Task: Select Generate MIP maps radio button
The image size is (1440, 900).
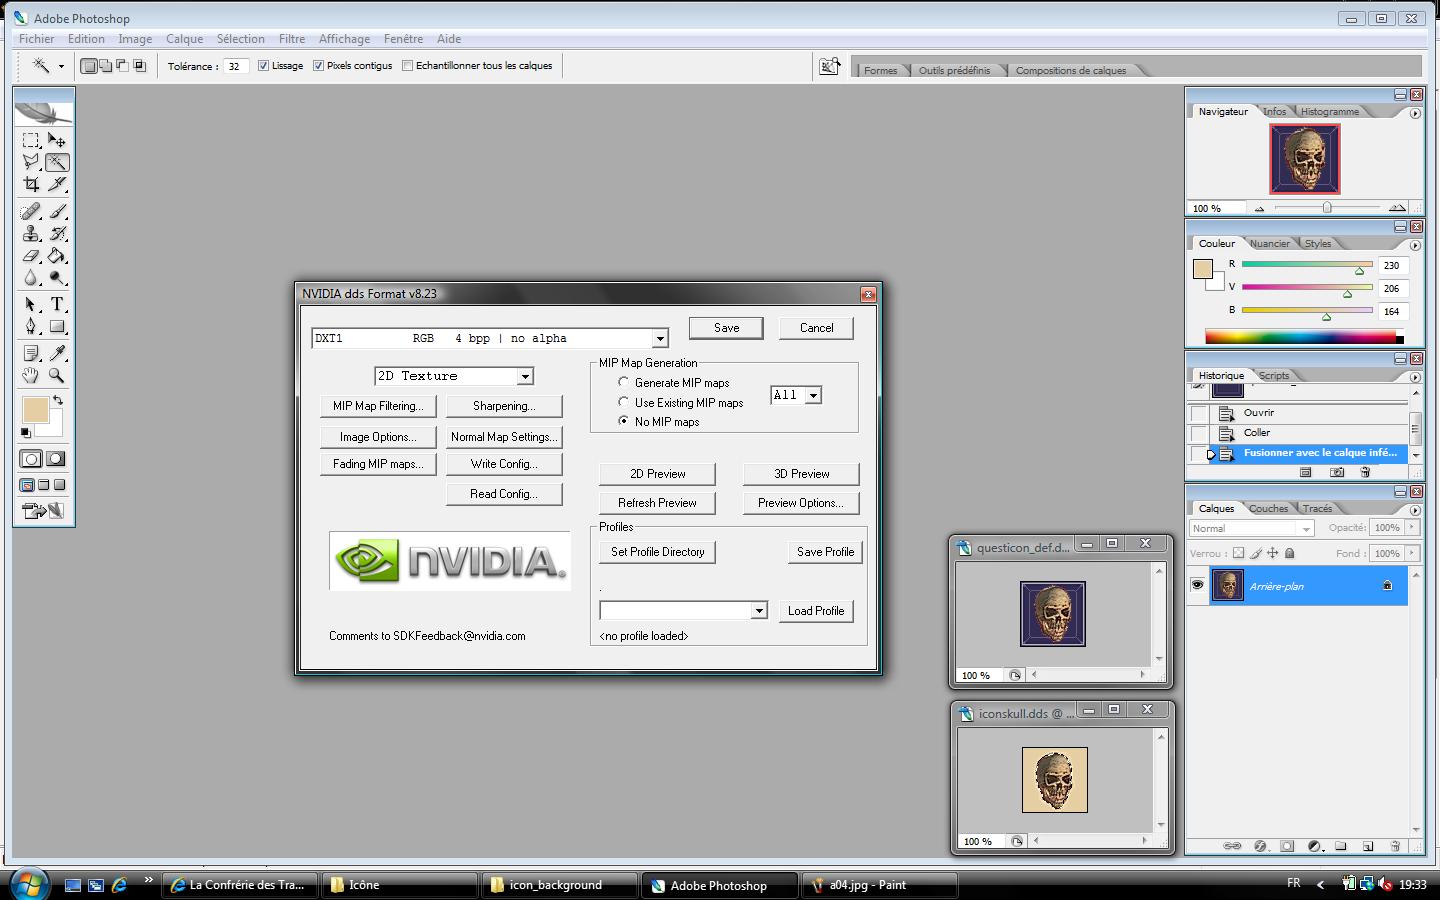Action: tap(624, 382)
